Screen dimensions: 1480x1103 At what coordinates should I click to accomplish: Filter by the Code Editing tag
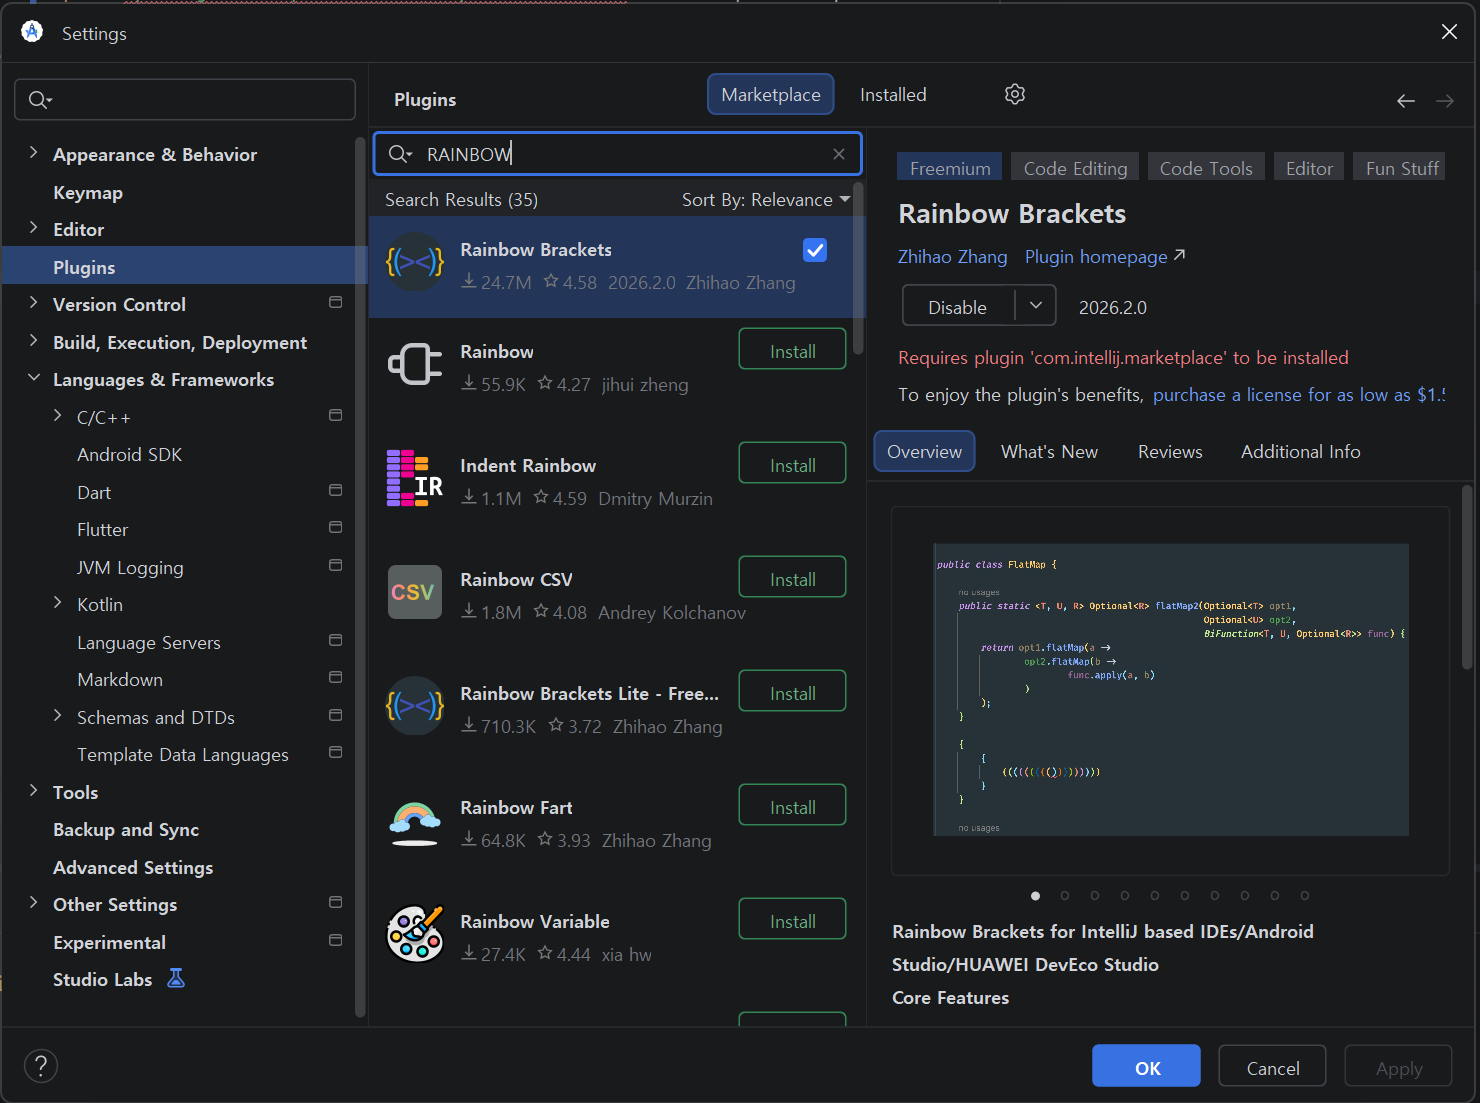pos(1075,167)
